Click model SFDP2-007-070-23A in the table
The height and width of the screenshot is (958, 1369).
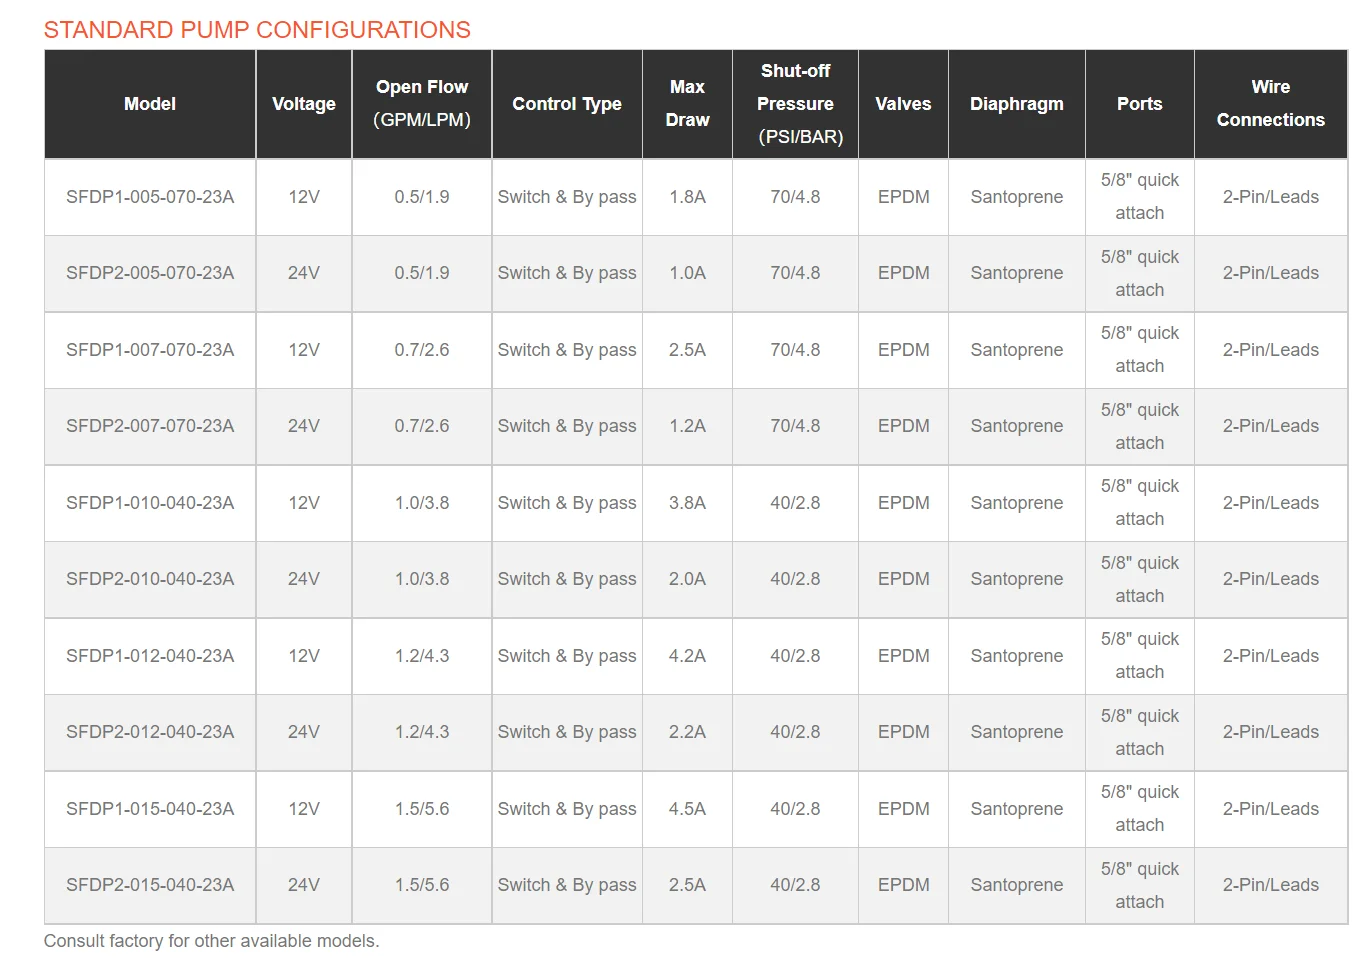[x=150, y=426]
